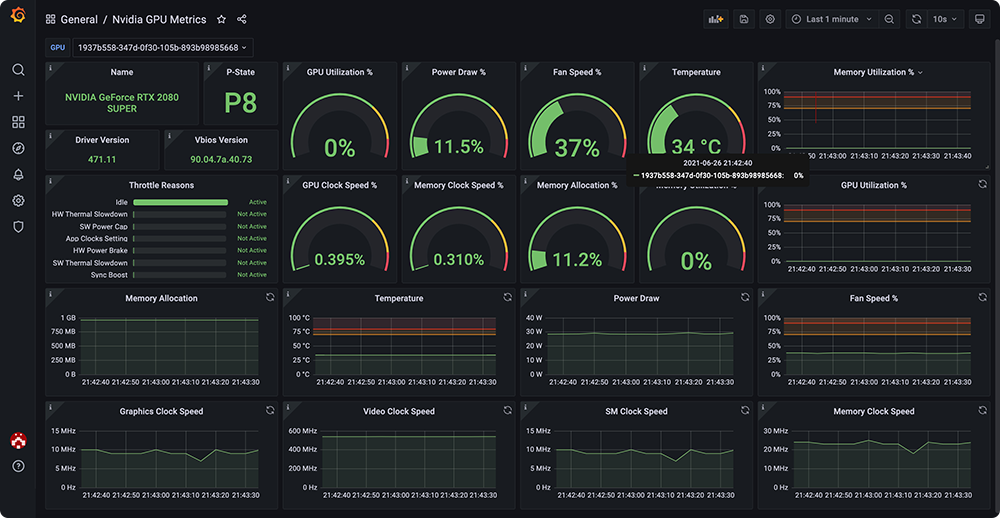Image resolution: width=1000 pixels, height=518 pixels.
Task: Click the dashboards grid icon beside General
Action: pos(50,19)
